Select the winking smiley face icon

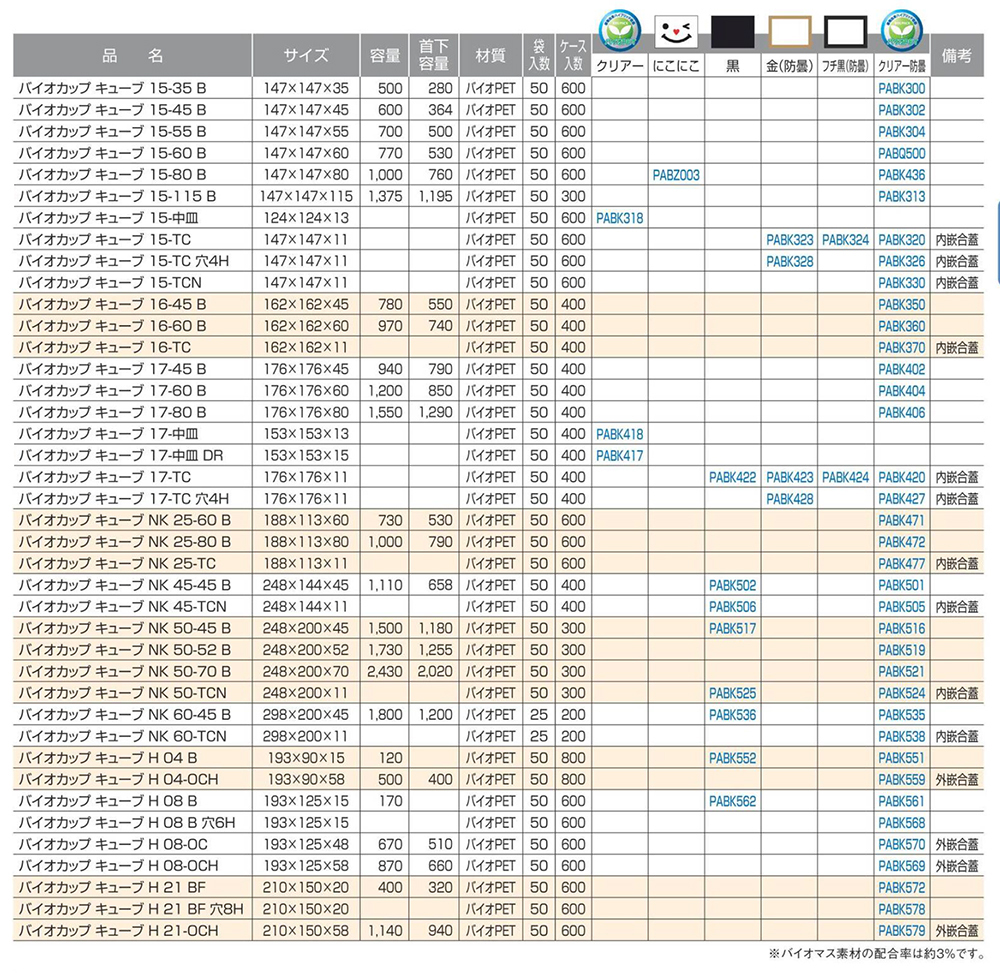pos(676,32)
